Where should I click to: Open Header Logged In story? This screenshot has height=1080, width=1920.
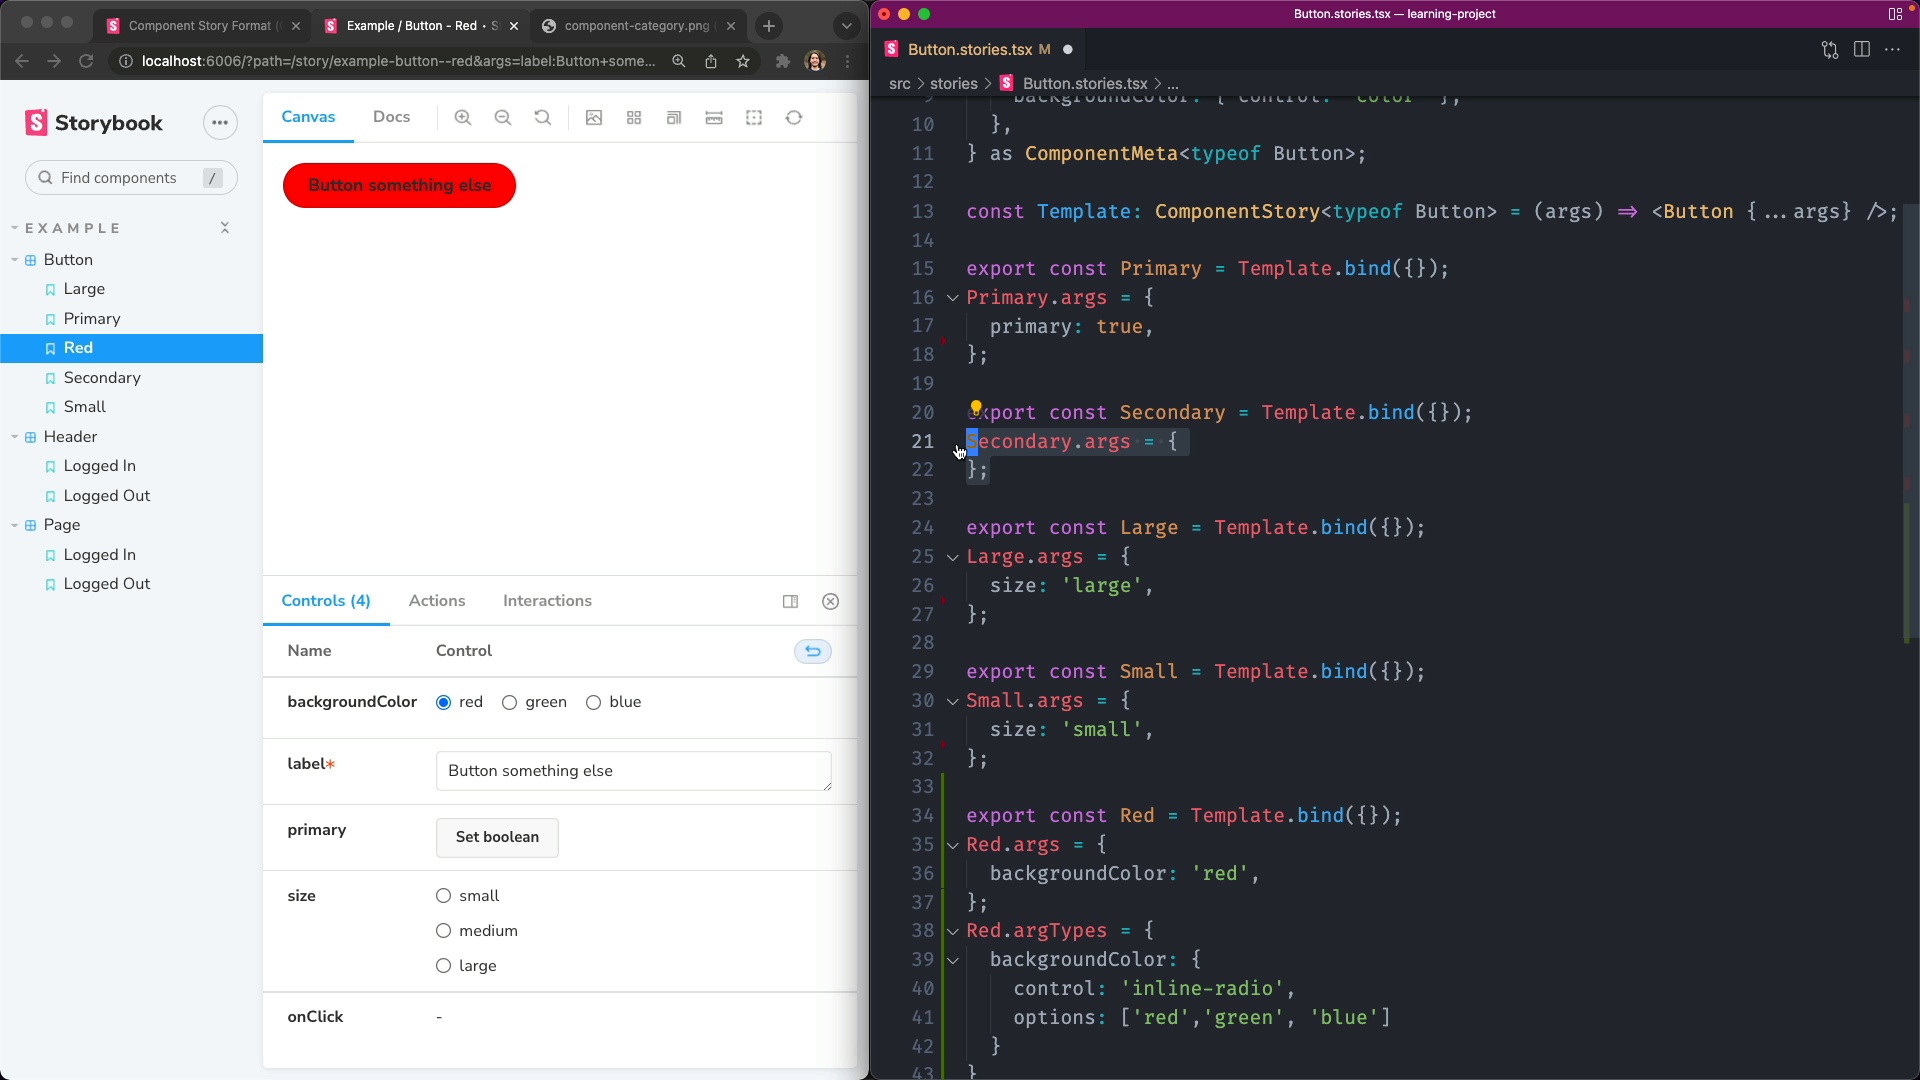coord(99,466)
